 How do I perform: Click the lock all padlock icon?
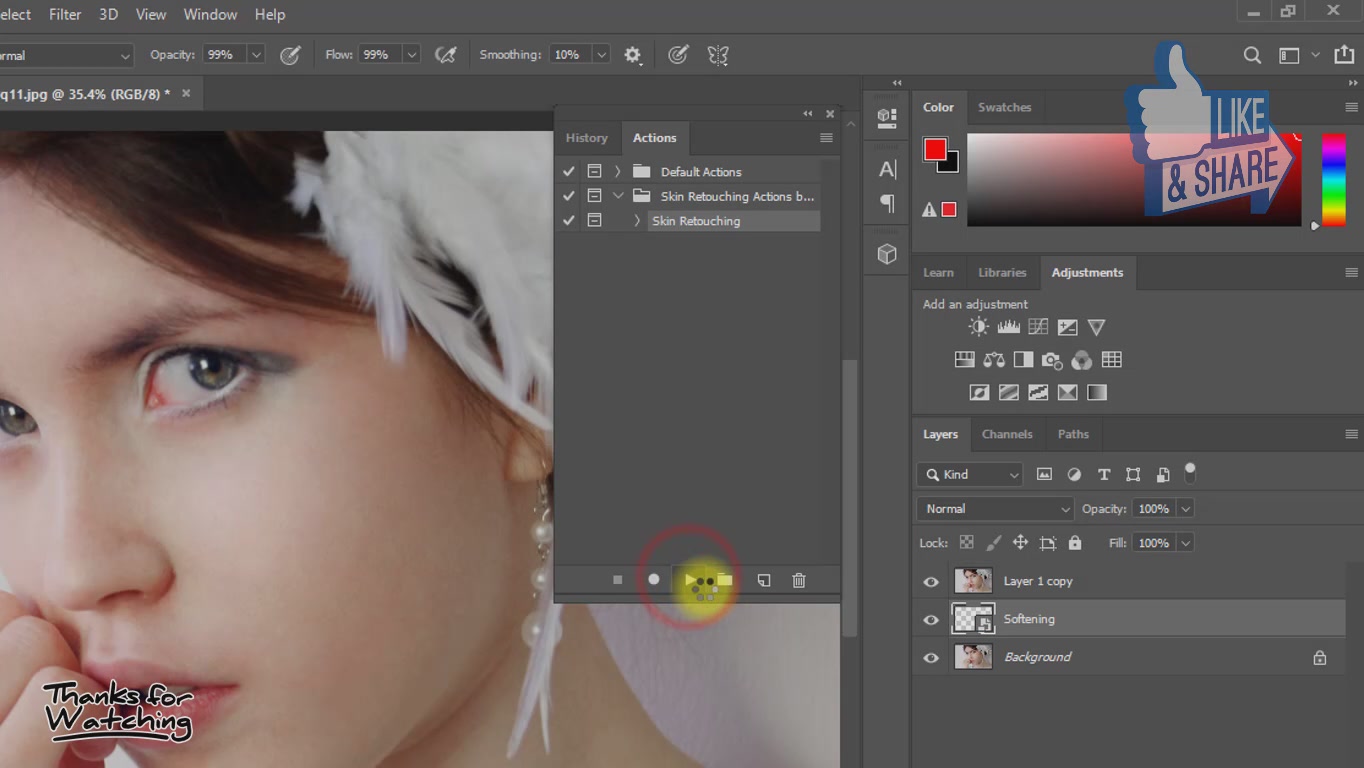coord(1075,543)
